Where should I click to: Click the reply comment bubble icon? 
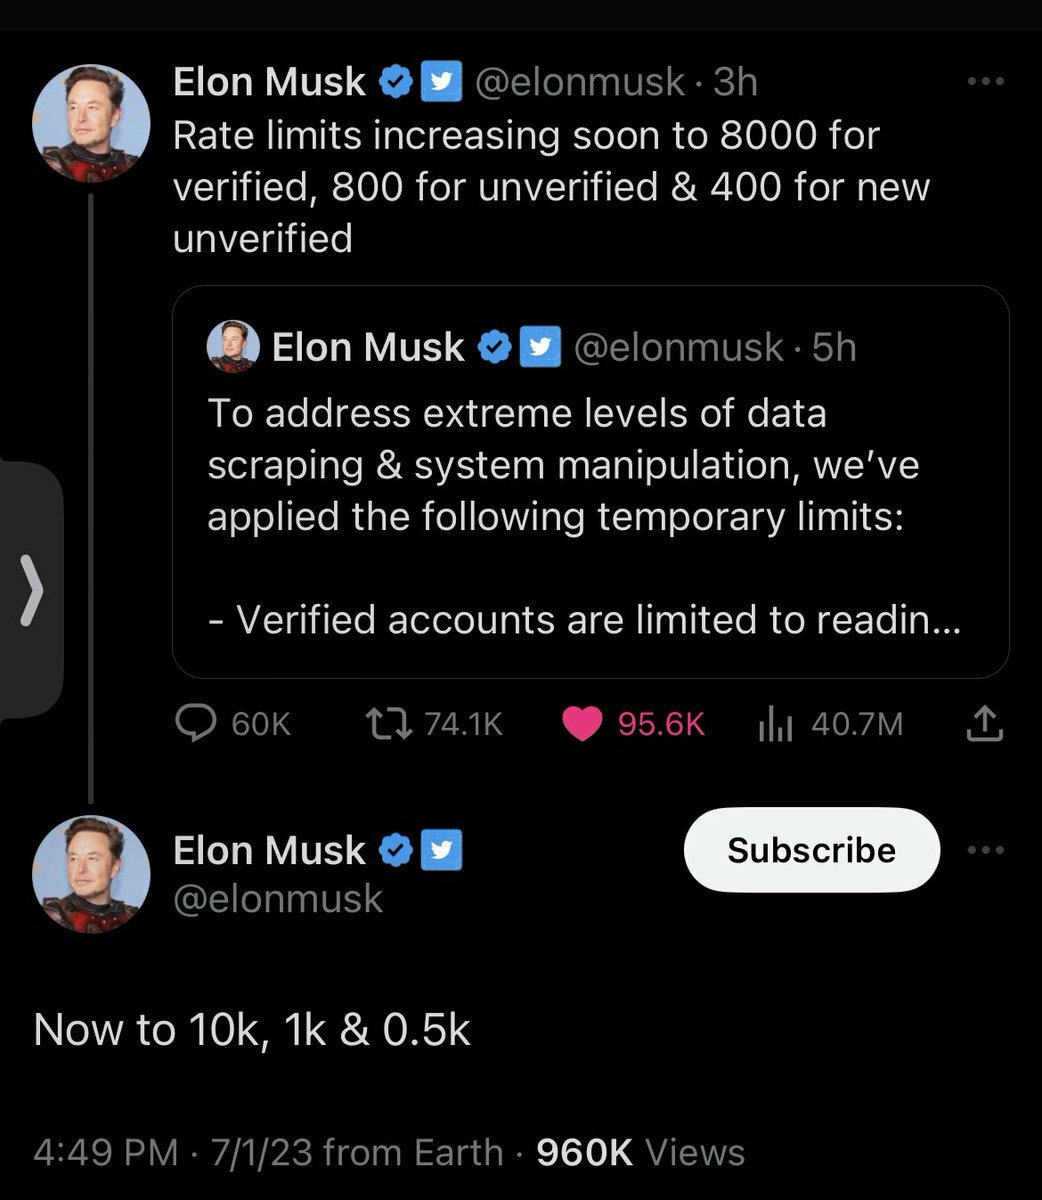click(x=196, y=723)
